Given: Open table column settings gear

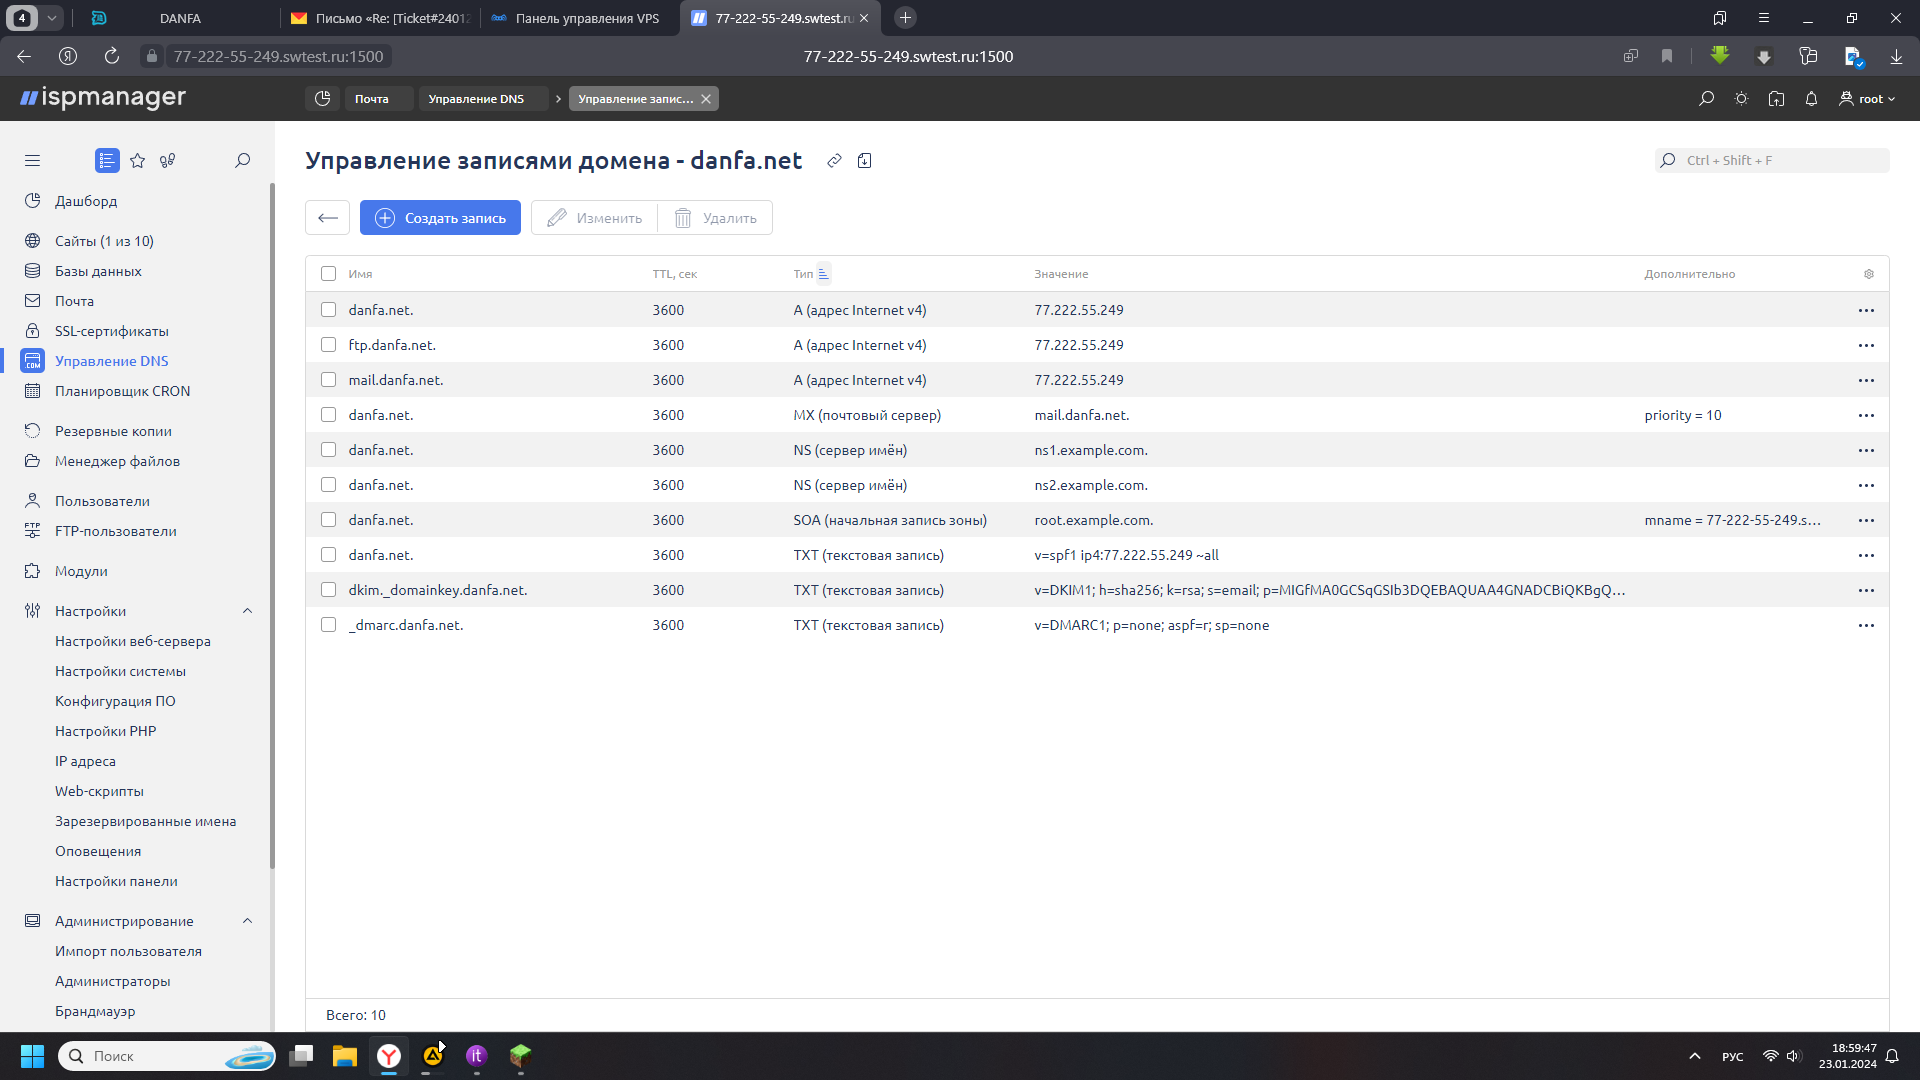Looking at the screenshot, I should point(1869,274).
